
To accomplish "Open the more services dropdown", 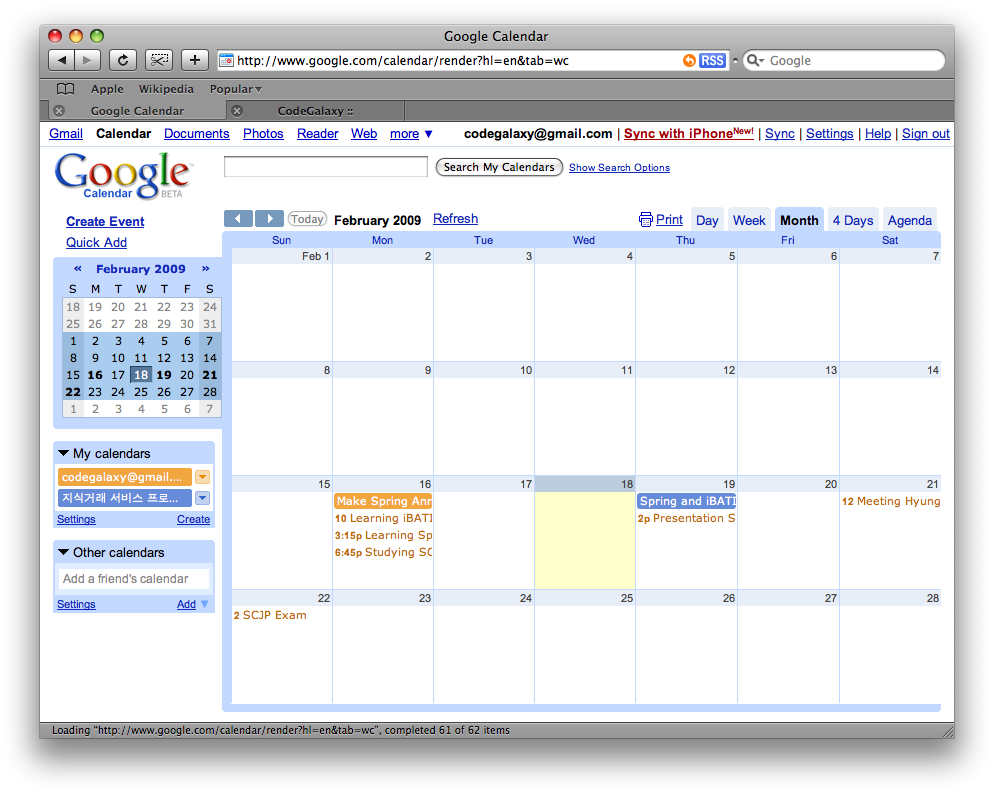I will tap(411, 134).
